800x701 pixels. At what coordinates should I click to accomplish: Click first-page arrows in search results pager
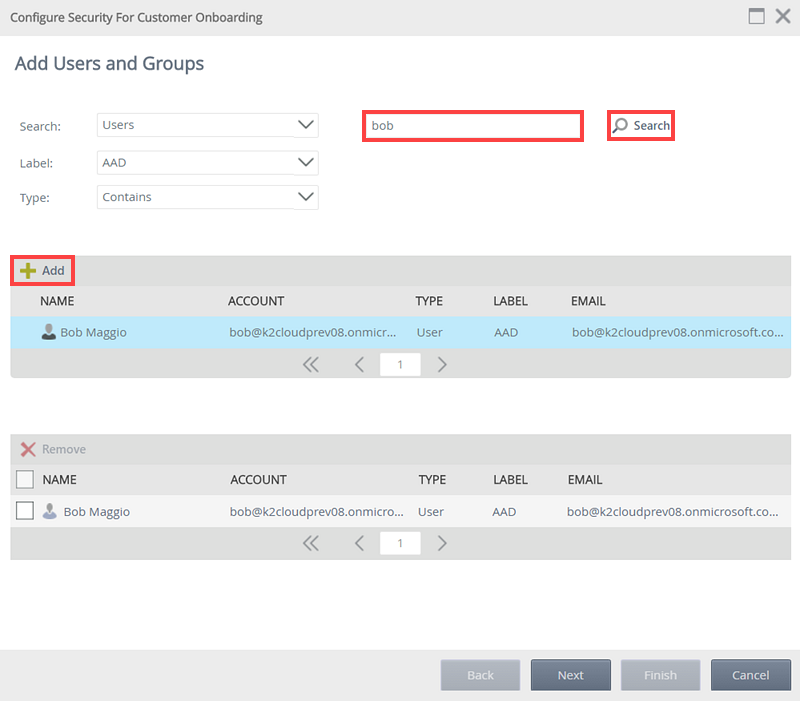(x=310, y=365)
